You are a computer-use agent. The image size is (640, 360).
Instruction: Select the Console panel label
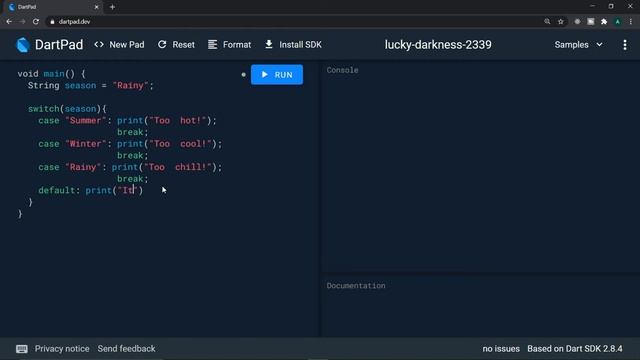tap(342, 70)
